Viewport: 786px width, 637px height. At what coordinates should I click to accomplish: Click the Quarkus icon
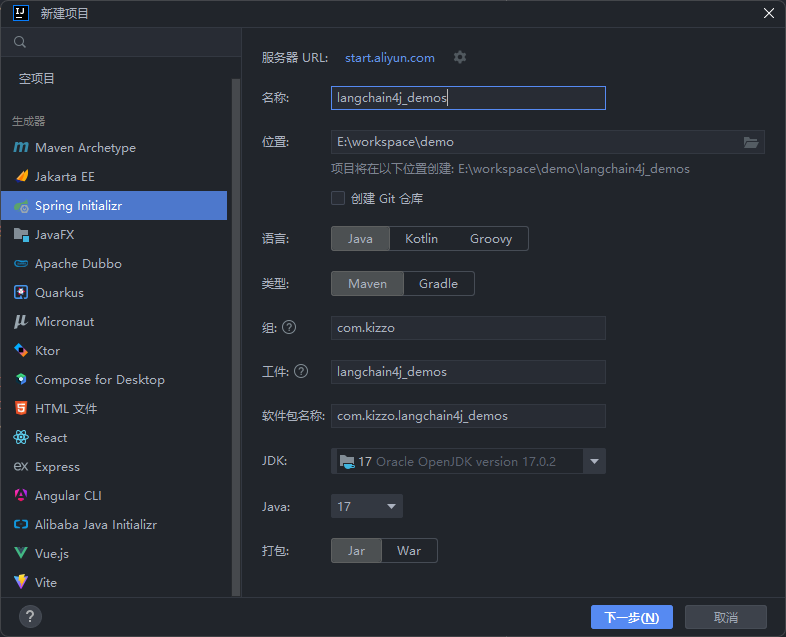click(x=21, y=292)
